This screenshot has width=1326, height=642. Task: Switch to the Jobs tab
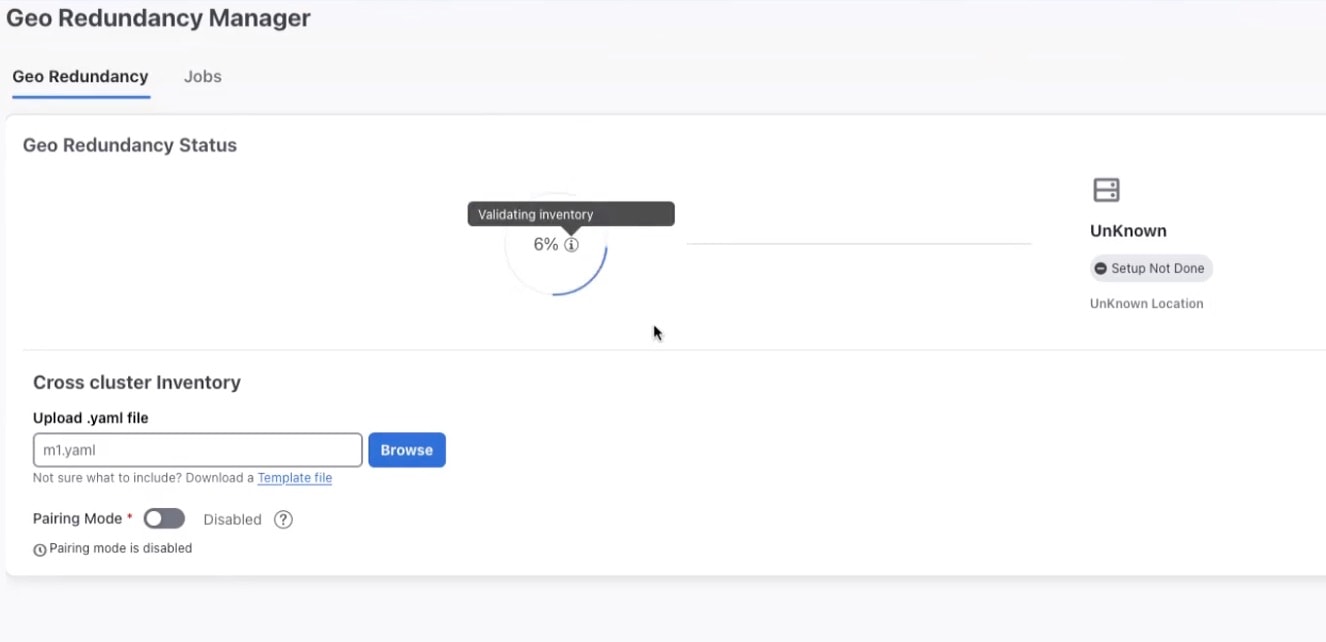[202, 77]
